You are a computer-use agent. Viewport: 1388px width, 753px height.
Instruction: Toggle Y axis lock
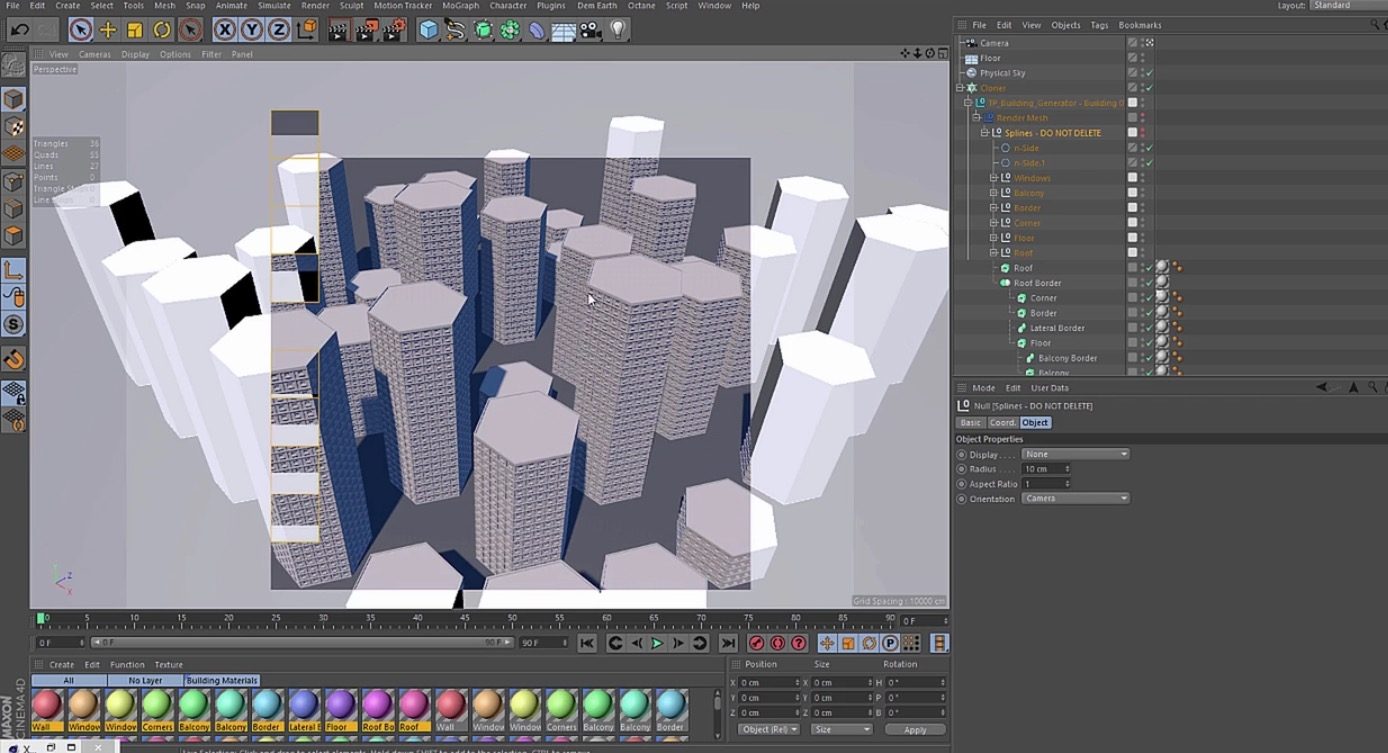(x=251, y=30)
